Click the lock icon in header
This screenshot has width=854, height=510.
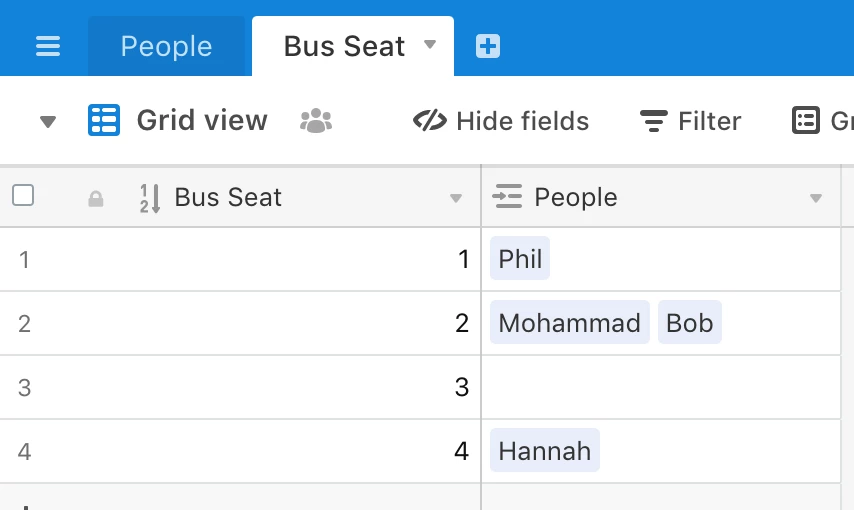[96, 199]
